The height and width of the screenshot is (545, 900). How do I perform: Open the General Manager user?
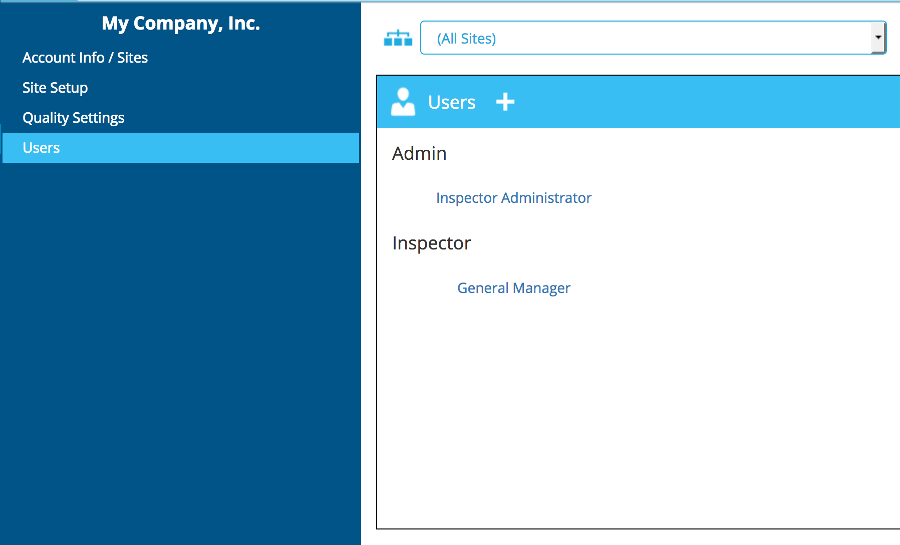(513, 288)
